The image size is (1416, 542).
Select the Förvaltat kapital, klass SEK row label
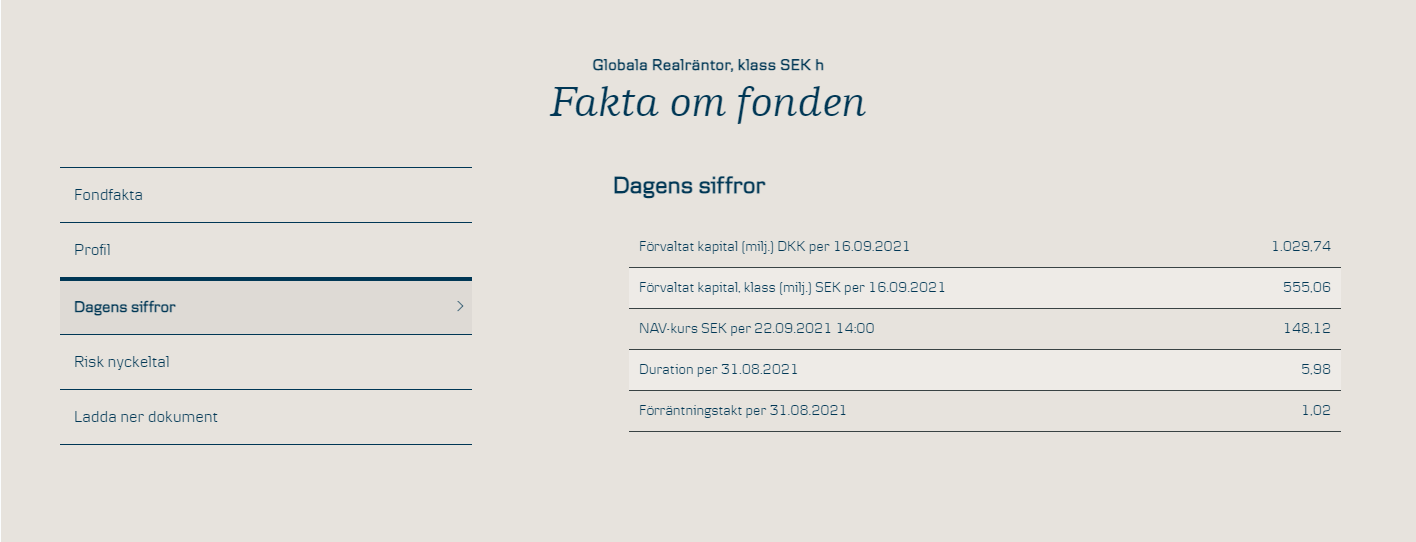[792, 287]
